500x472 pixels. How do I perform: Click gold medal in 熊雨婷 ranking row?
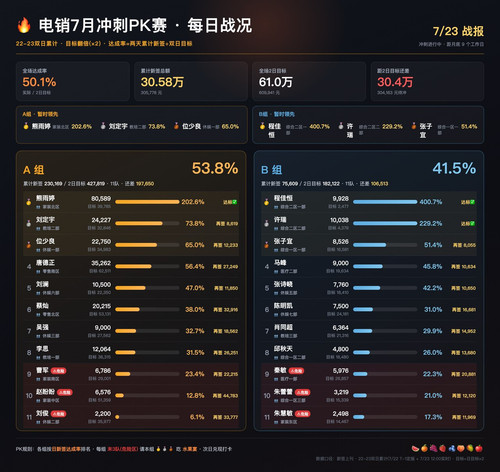[29, 202]
